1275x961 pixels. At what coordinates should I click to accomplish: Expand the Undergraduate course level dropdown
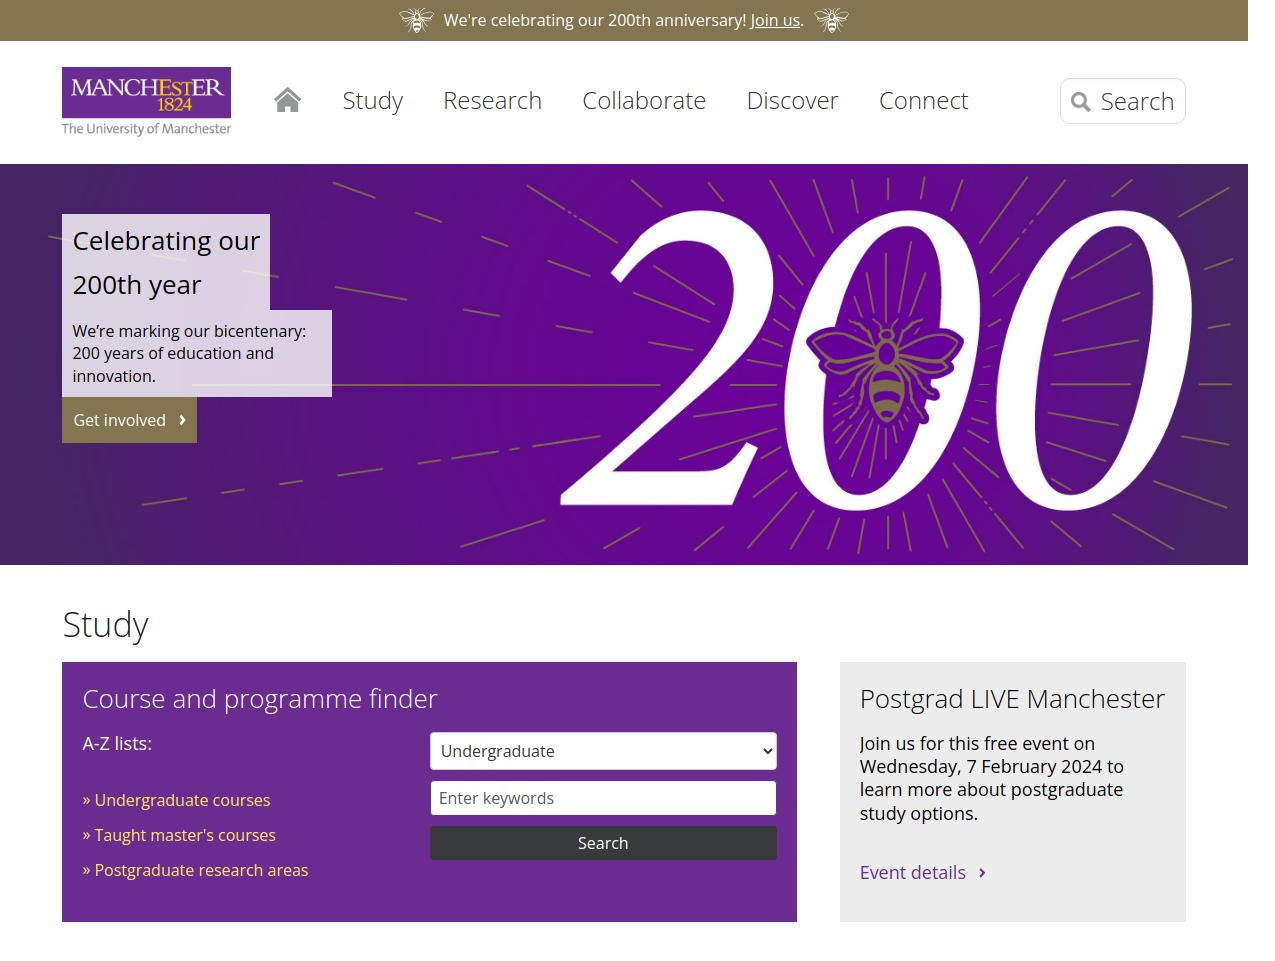coord(603,751)
